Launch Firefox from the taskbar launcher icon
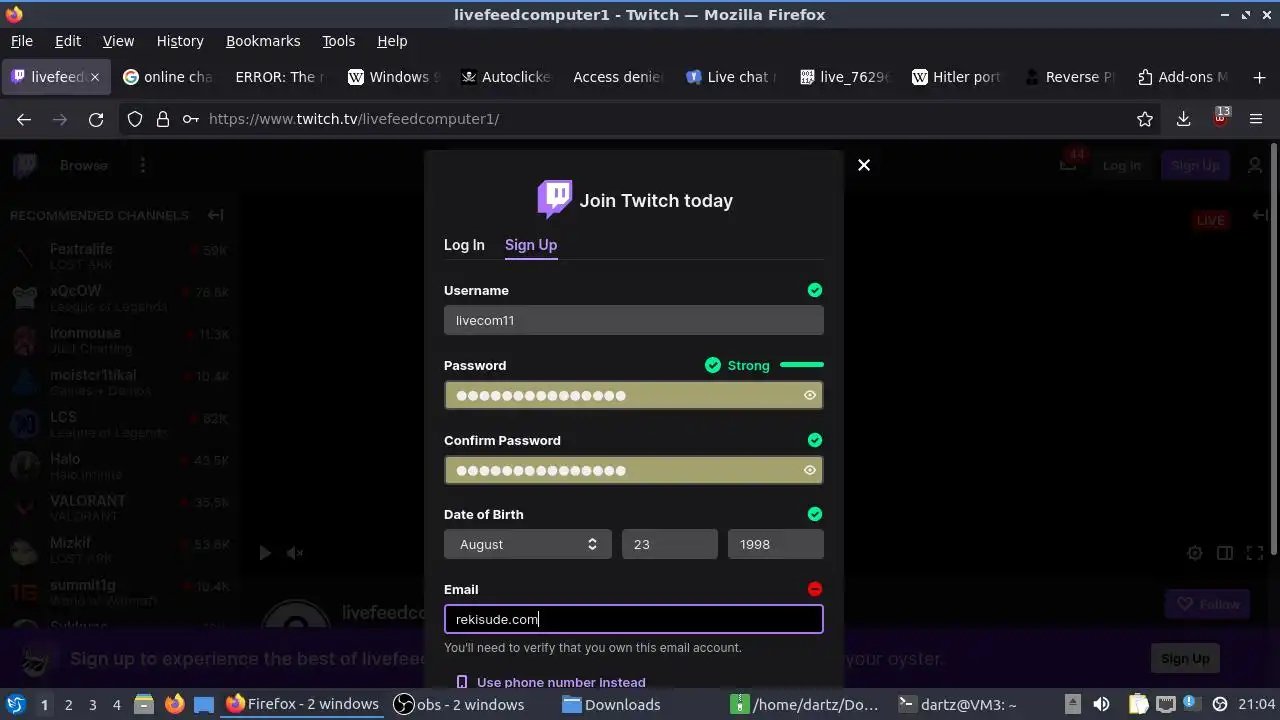 click(174, 704)
